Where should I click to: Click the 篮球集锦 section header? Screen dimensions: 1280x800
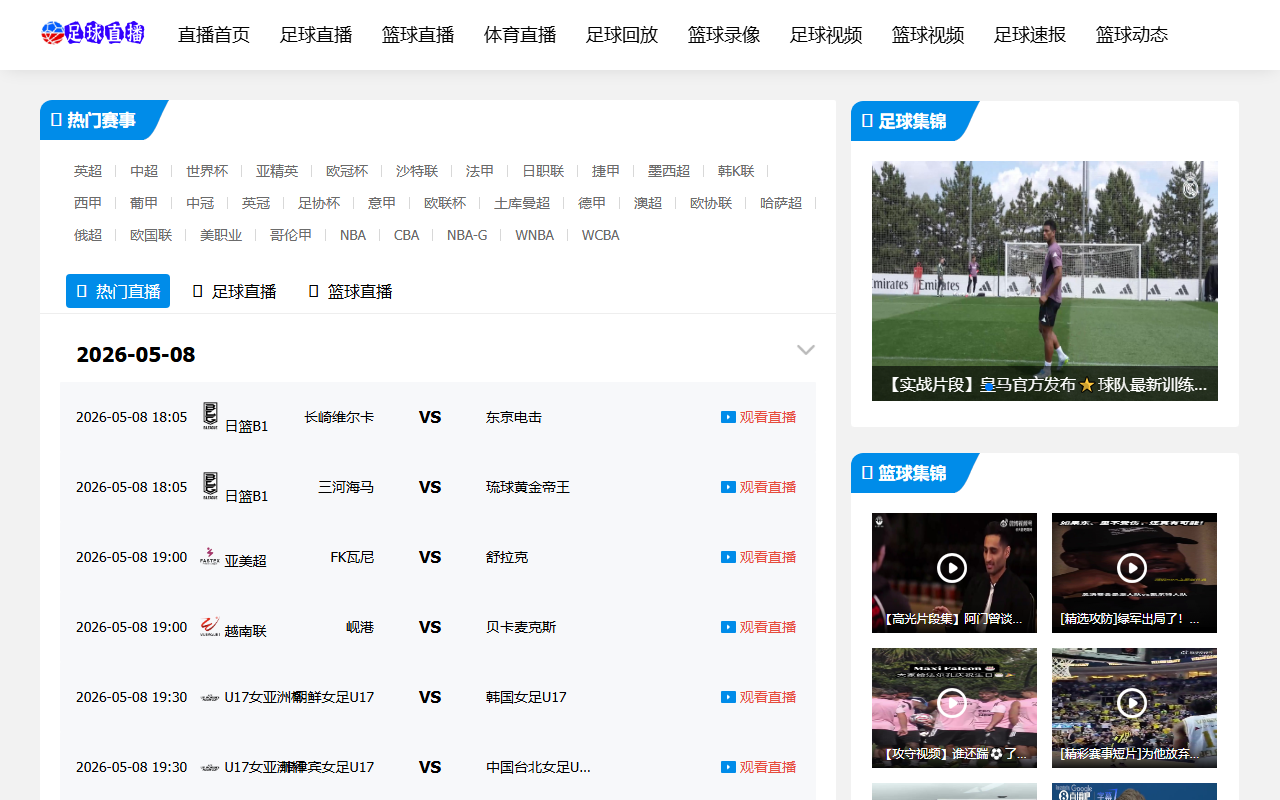pos(912,473)
